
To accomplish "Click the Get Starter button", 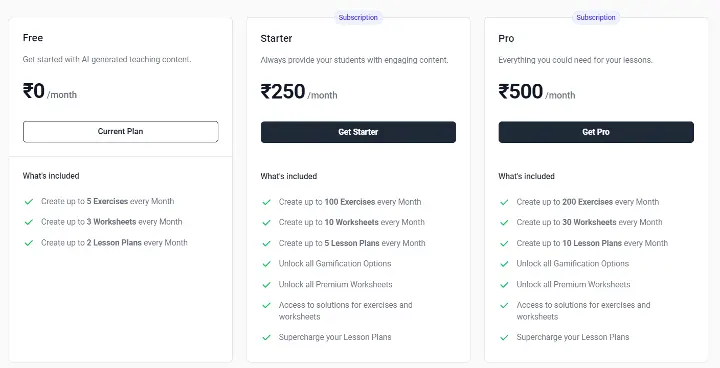I will click(x=358, y=132).
